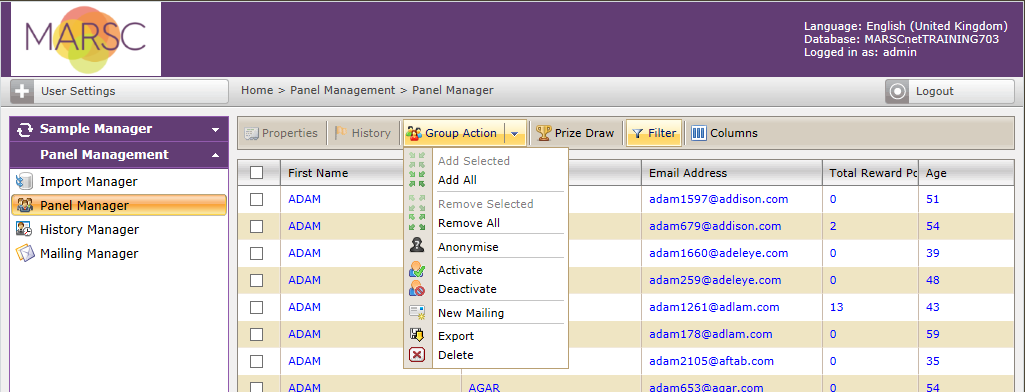Screen dimensions: 1025x392
Task: Tick checkbox for adam1597@addison.com row
Action: click(257, 199)
